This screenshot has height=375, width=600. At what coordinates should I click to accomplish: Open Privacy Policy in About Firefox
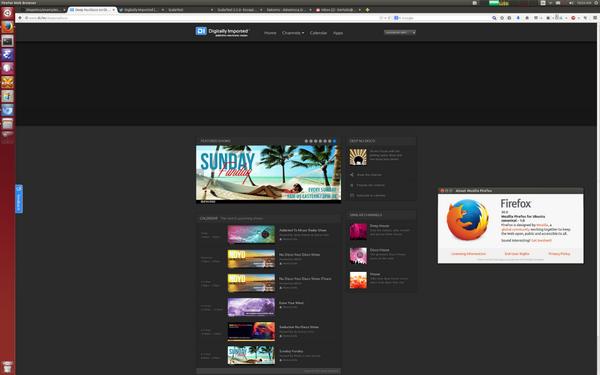(559, 254)
